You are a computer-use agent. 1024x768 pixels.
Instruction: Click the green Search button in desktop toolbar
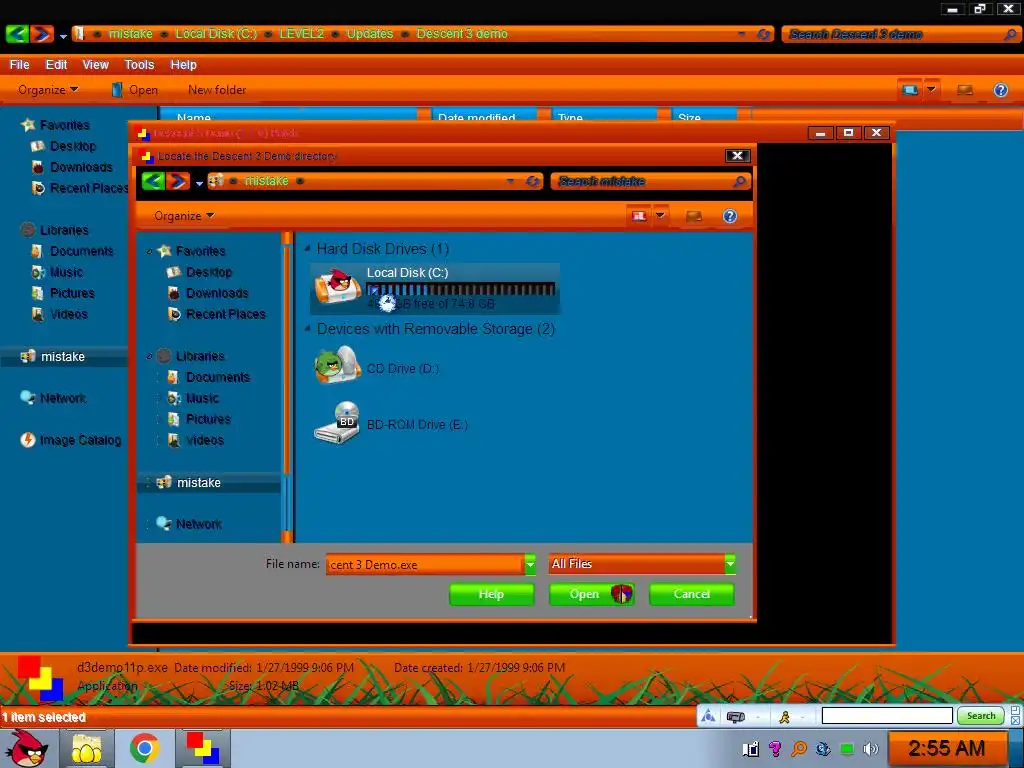980,716
